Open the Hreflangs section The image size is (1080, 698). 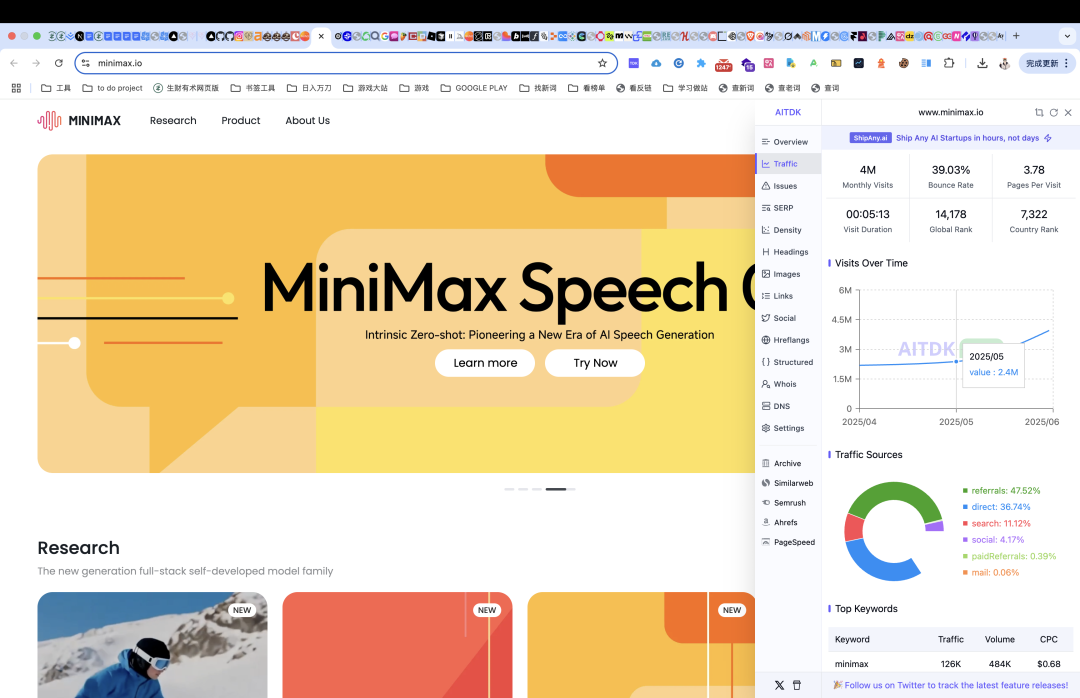coord(787,340)
